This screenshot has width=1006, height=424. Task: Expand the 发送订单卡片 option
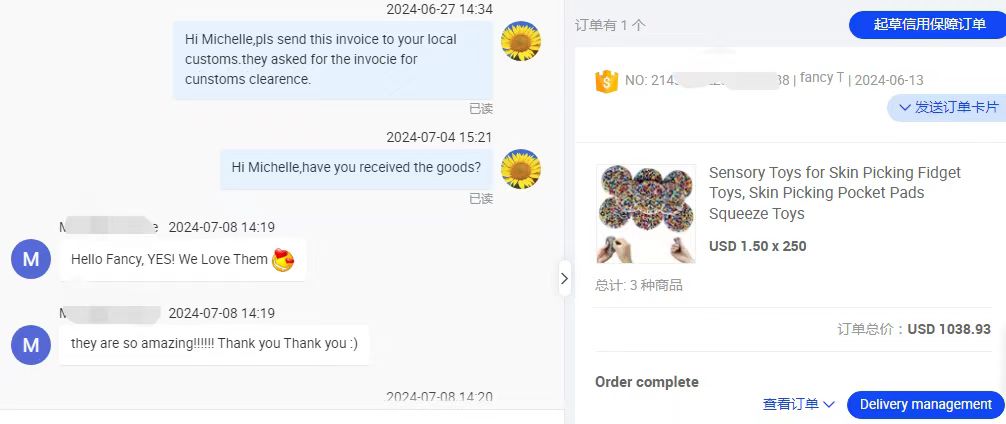pos(947,108)
